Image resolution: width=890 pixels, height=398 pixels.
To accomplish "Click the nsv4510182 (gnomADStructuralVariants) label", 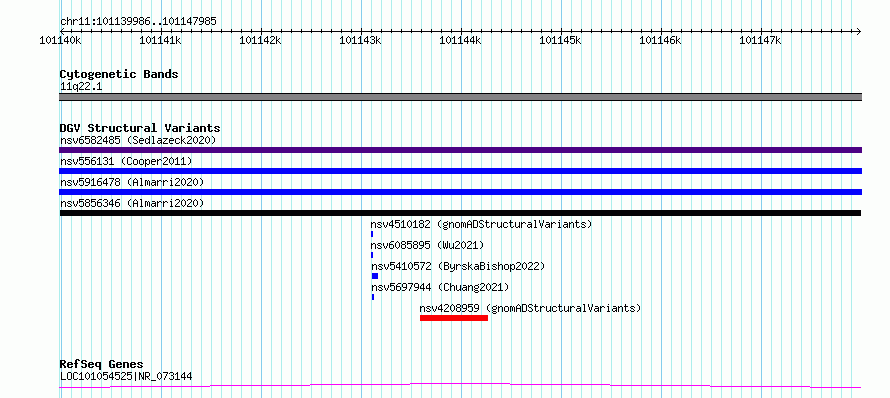I will click(x=481, y=224).
